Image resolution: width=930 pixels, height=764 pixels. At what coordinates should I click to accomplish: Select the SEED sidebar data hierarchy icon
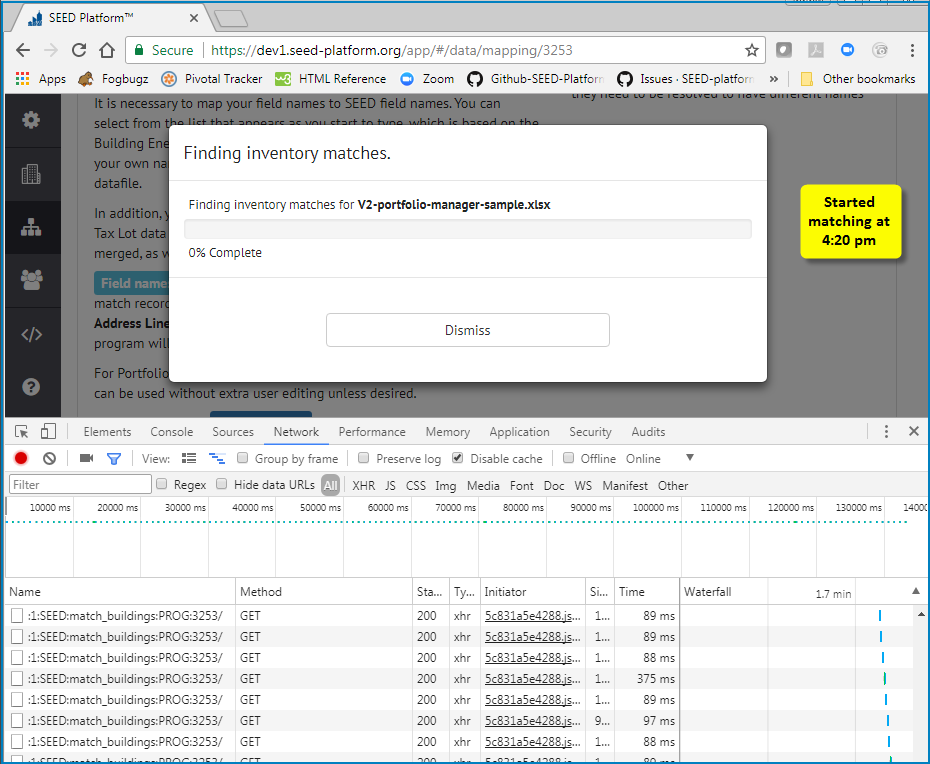[x=31, y=227]
